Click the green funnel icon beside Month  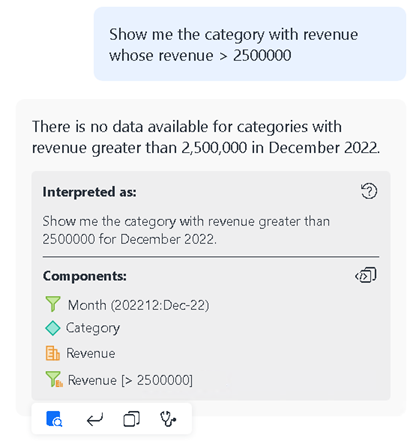(x=53, y=304)
